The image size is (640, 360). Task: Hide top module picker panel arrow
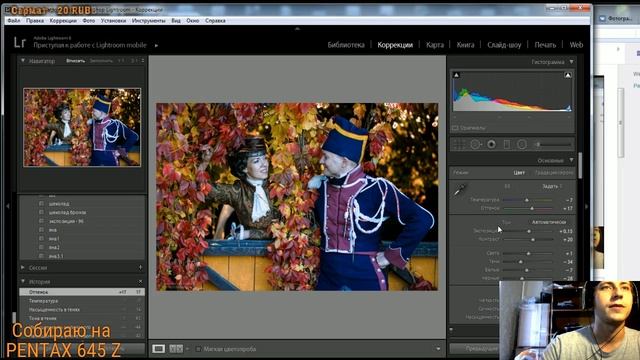pyautogui.click(x=297, y=29)
